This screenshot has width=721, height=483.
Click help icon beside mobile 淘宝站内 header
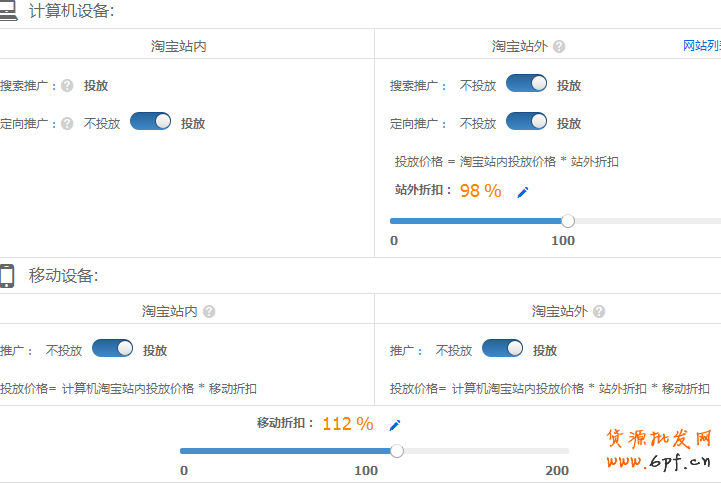click(x=209, y=312)
